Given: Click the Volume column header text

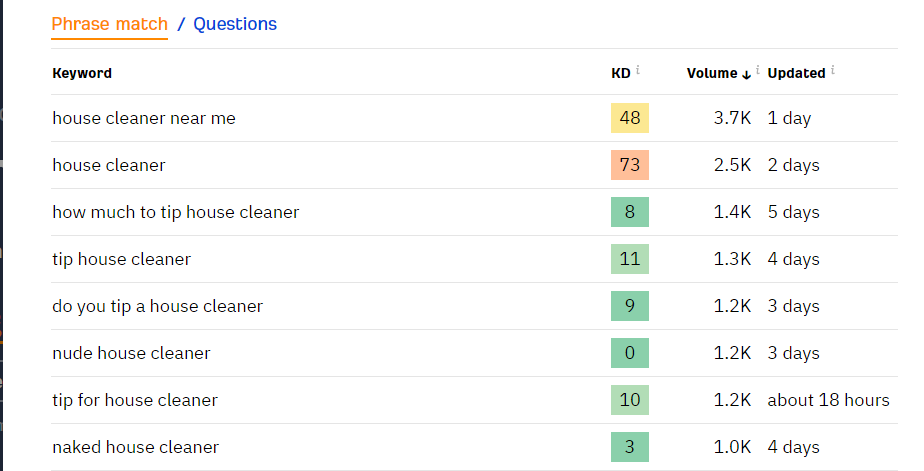Looking at the screenshot, I should tap(712, 73).
